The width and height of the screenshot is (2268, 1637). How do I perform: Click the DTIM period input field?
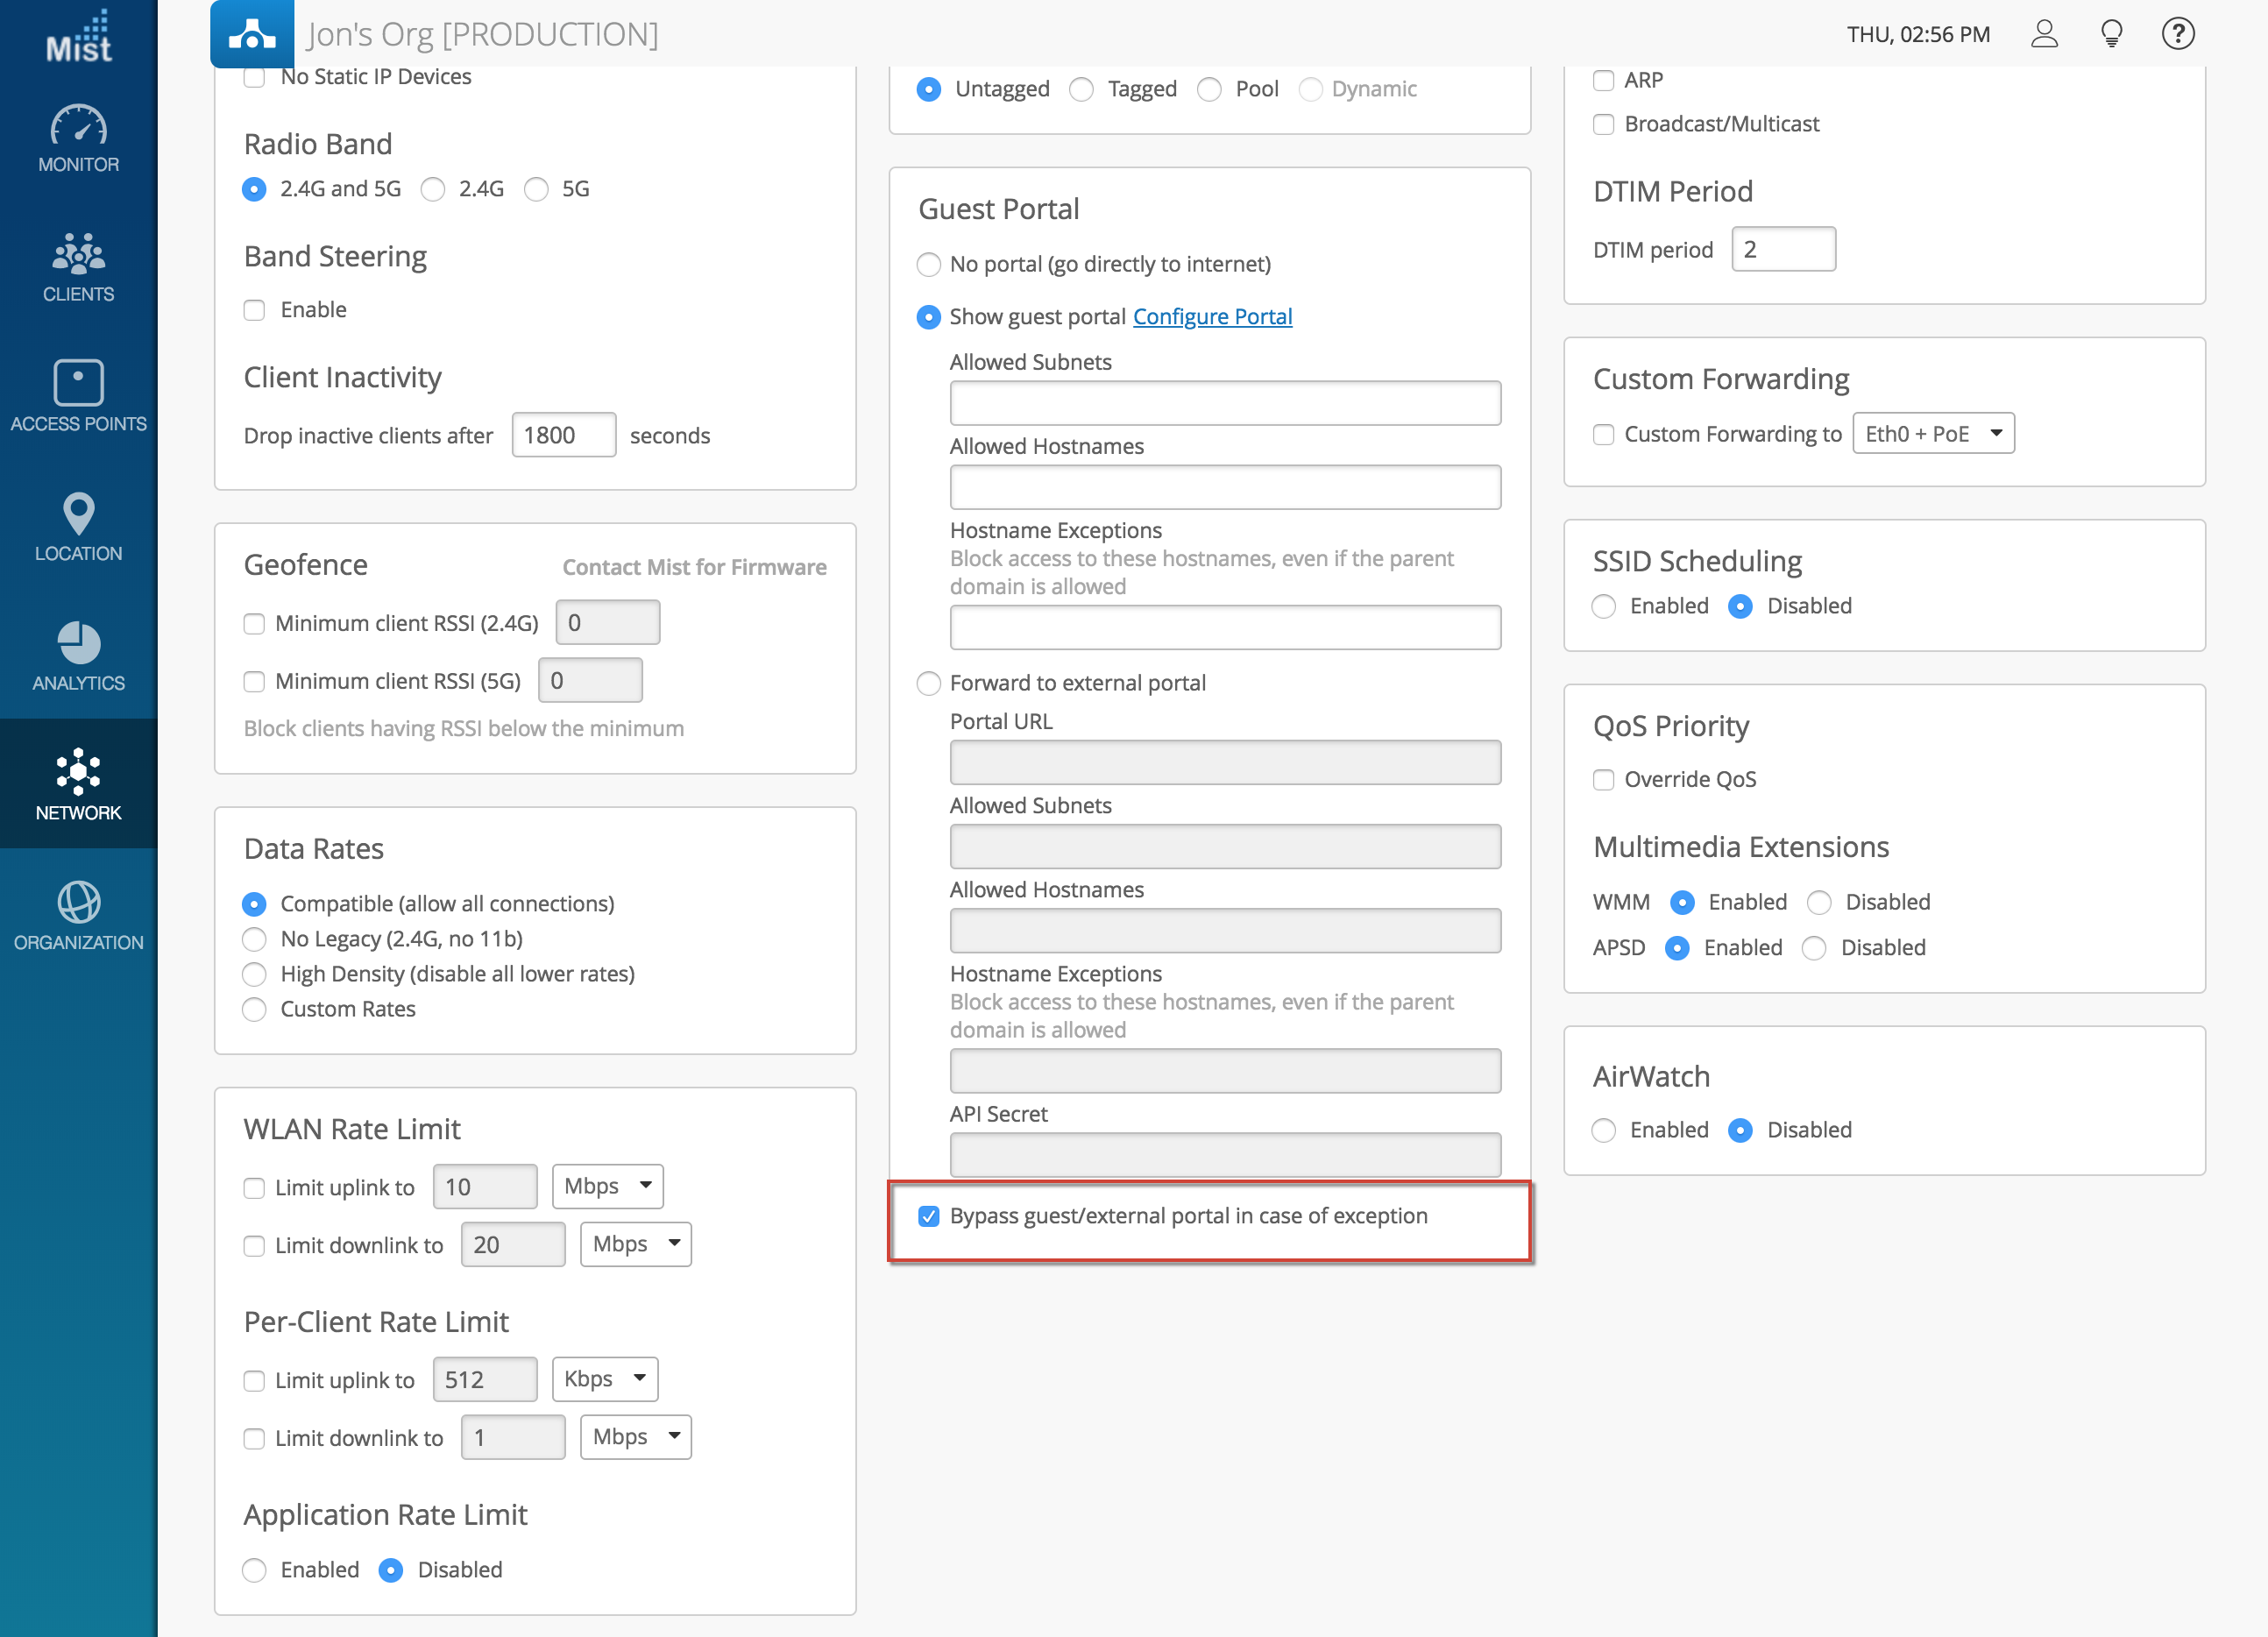tap(1783, 250)
